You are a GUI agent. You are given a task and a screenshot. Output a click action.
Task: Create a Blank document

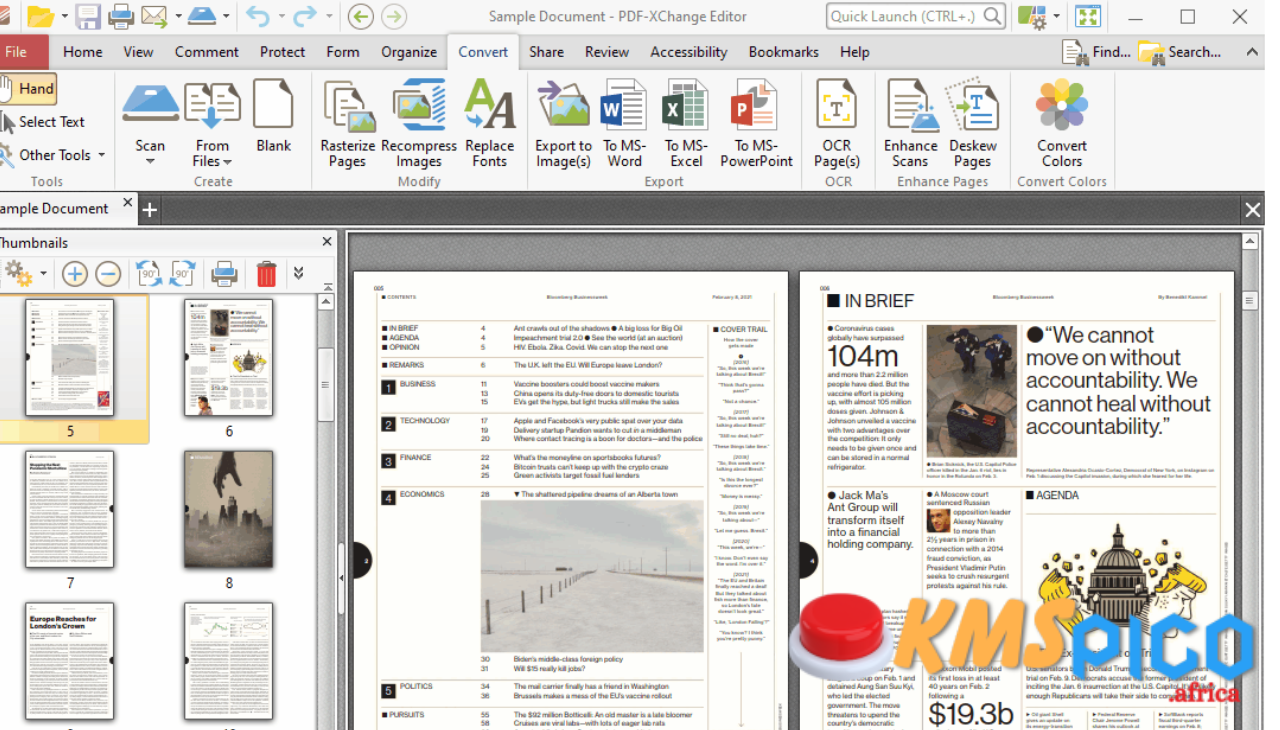(273, 116)
